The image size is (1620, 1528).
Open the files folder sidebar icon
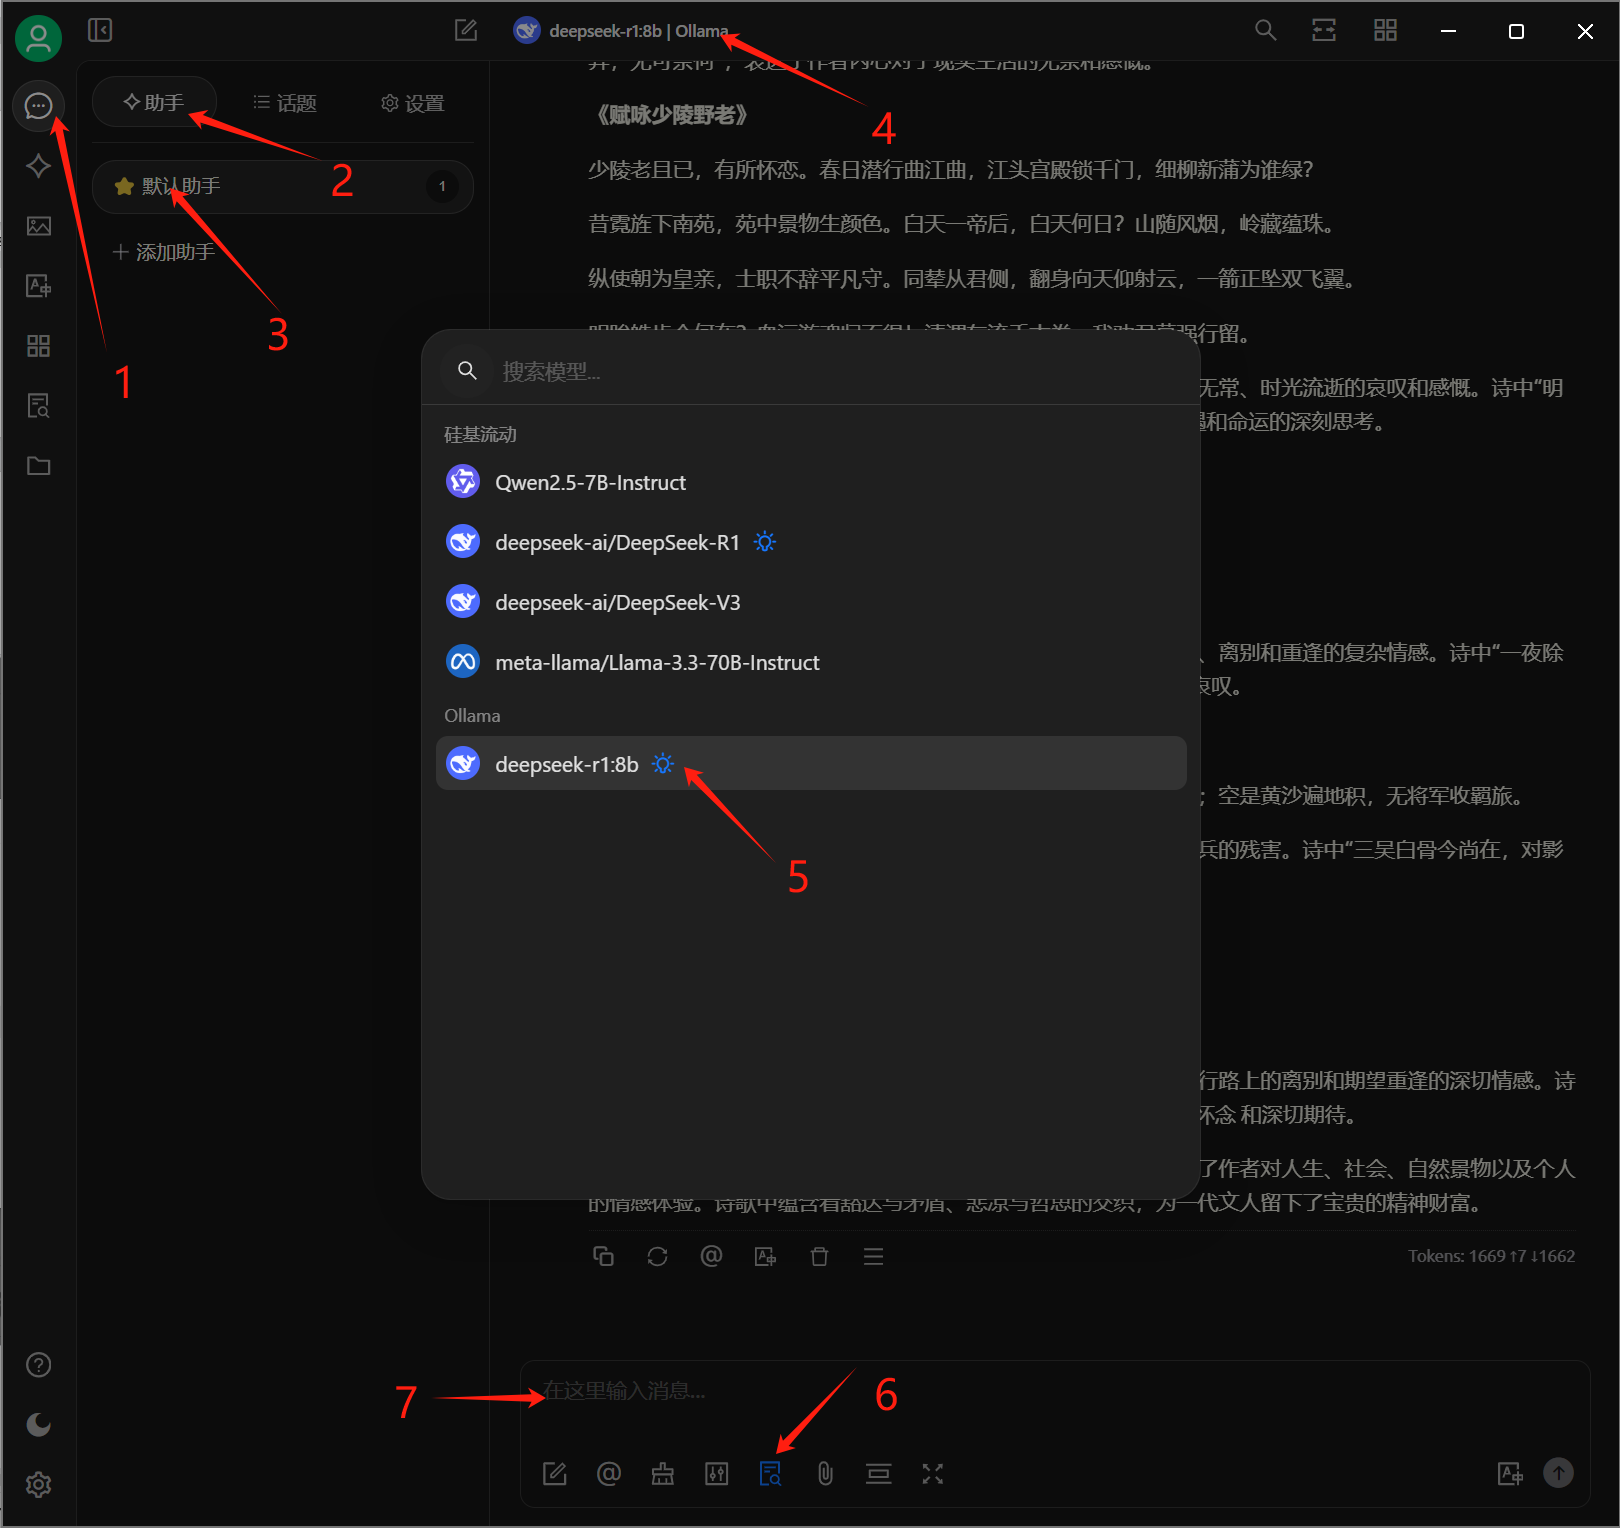(x=38, y=466)
